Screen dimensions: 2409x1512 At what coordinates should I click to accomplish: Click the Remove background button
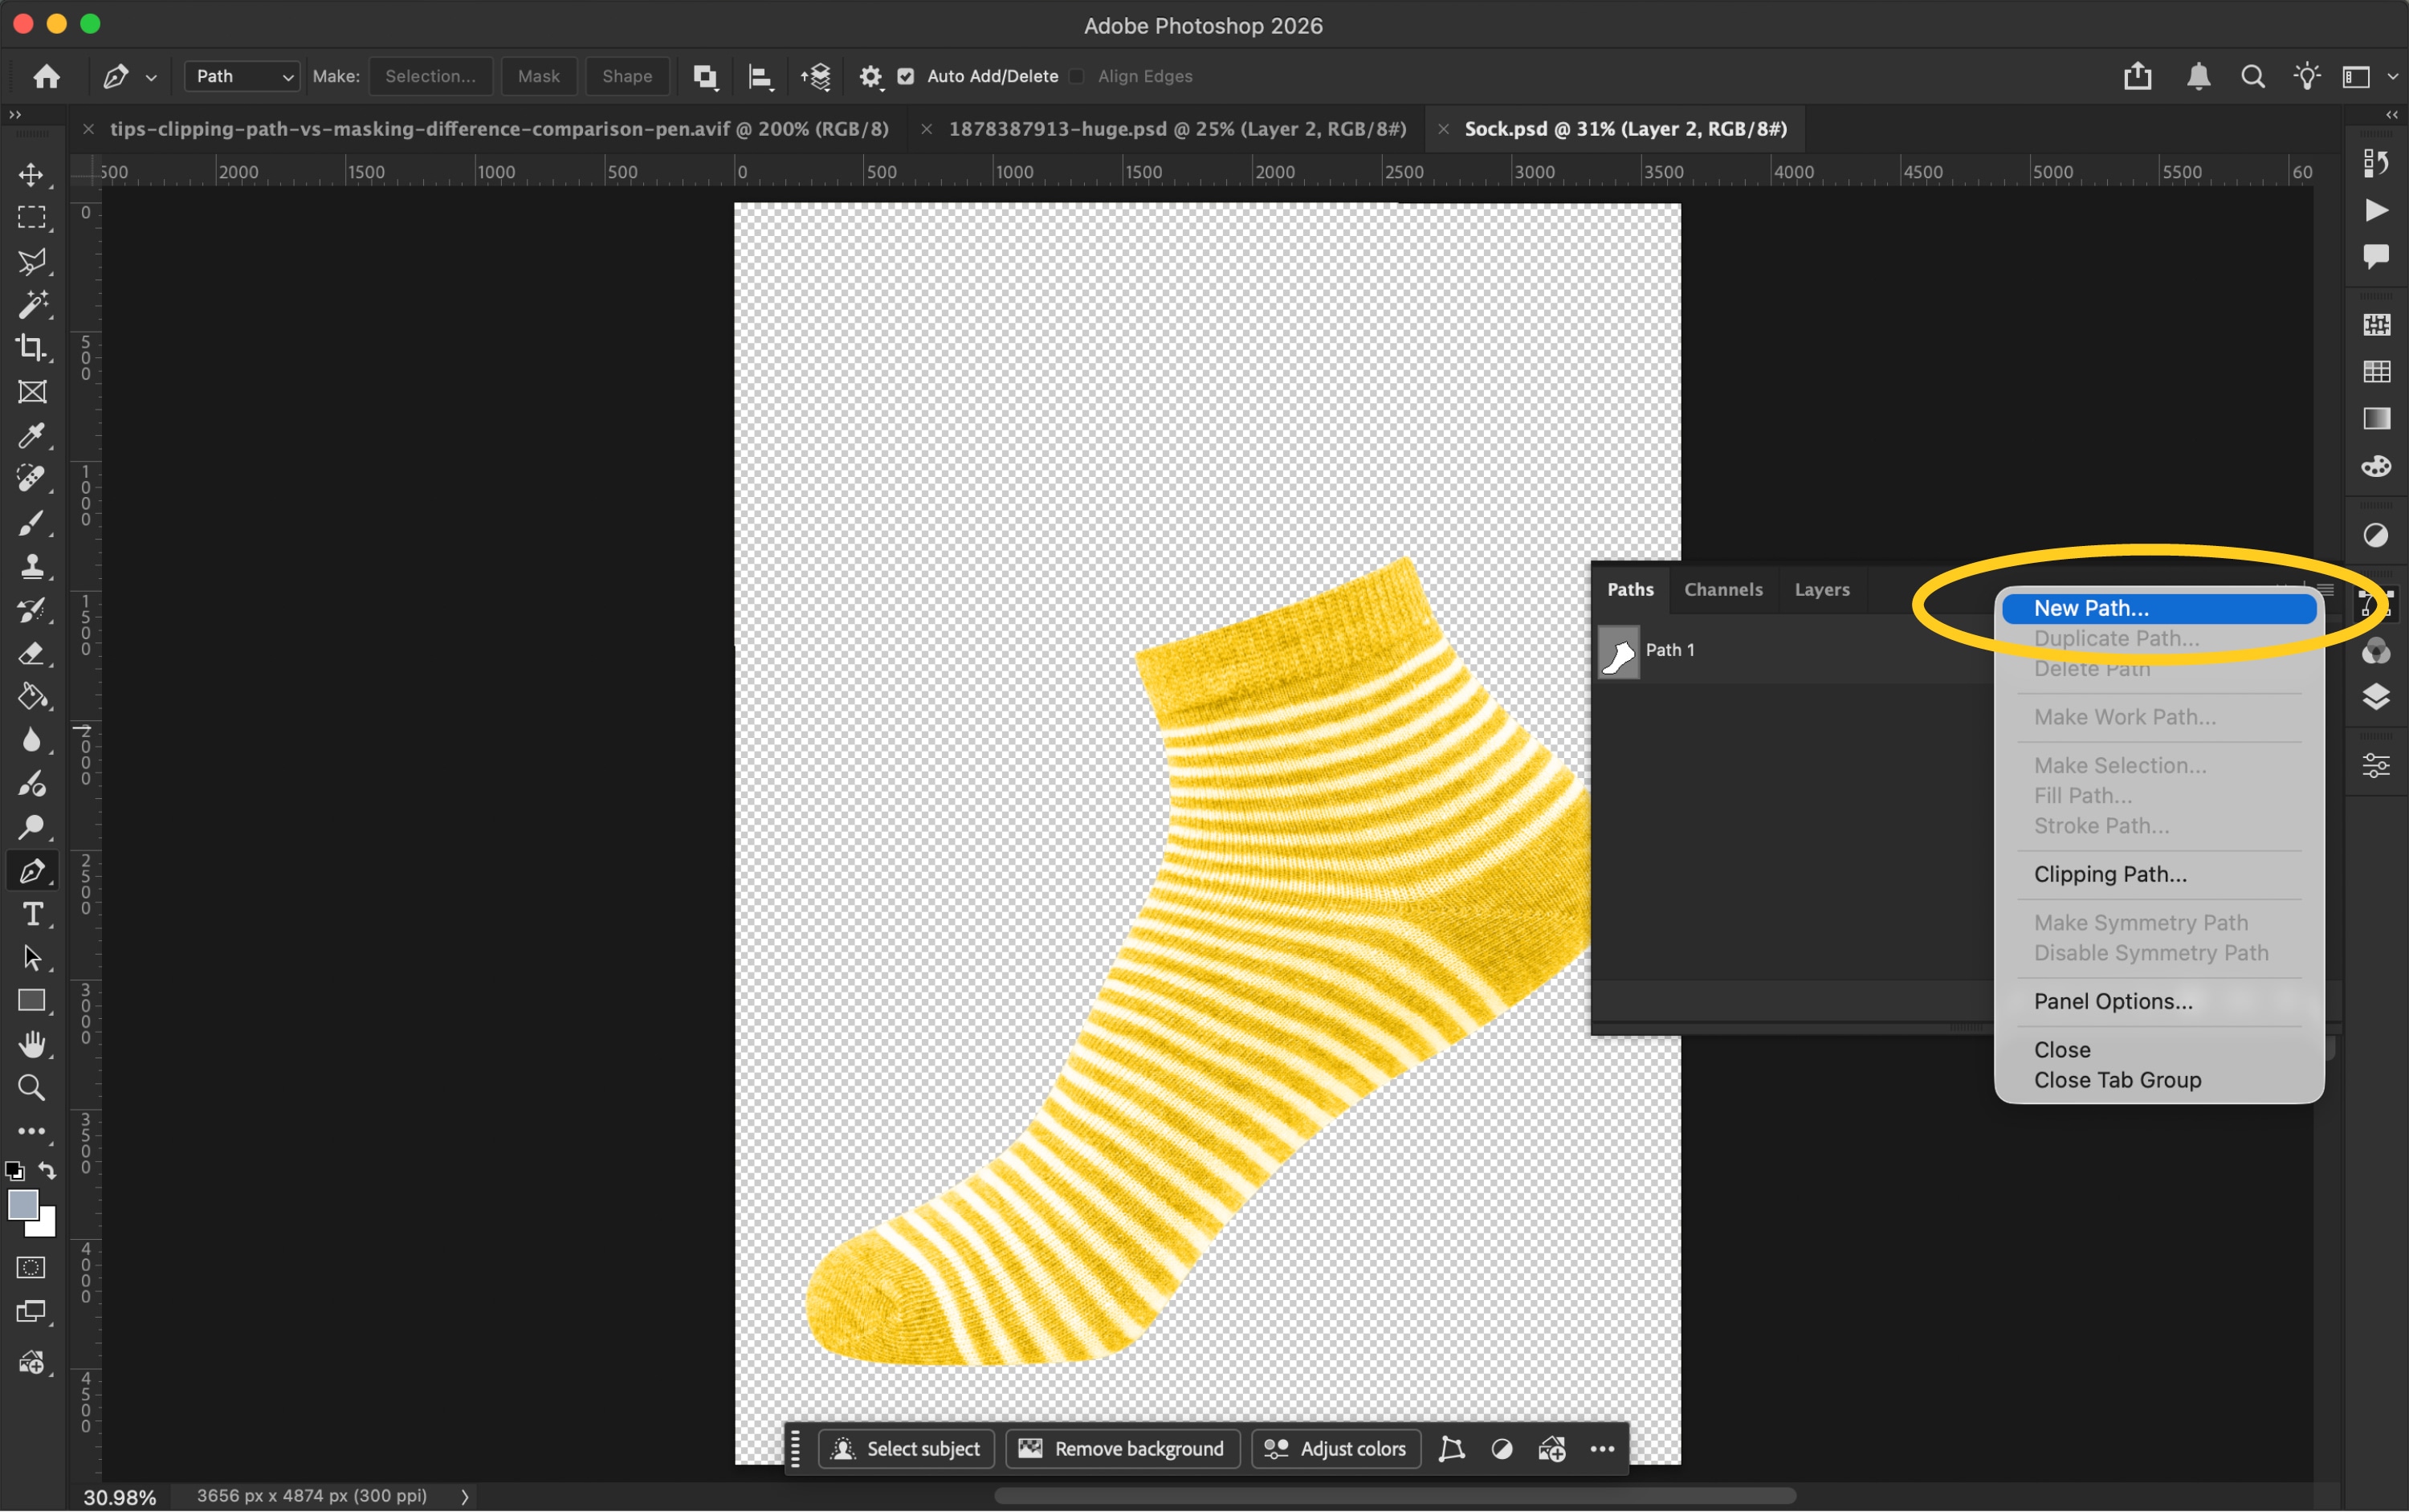(x=1122, y=1449)
